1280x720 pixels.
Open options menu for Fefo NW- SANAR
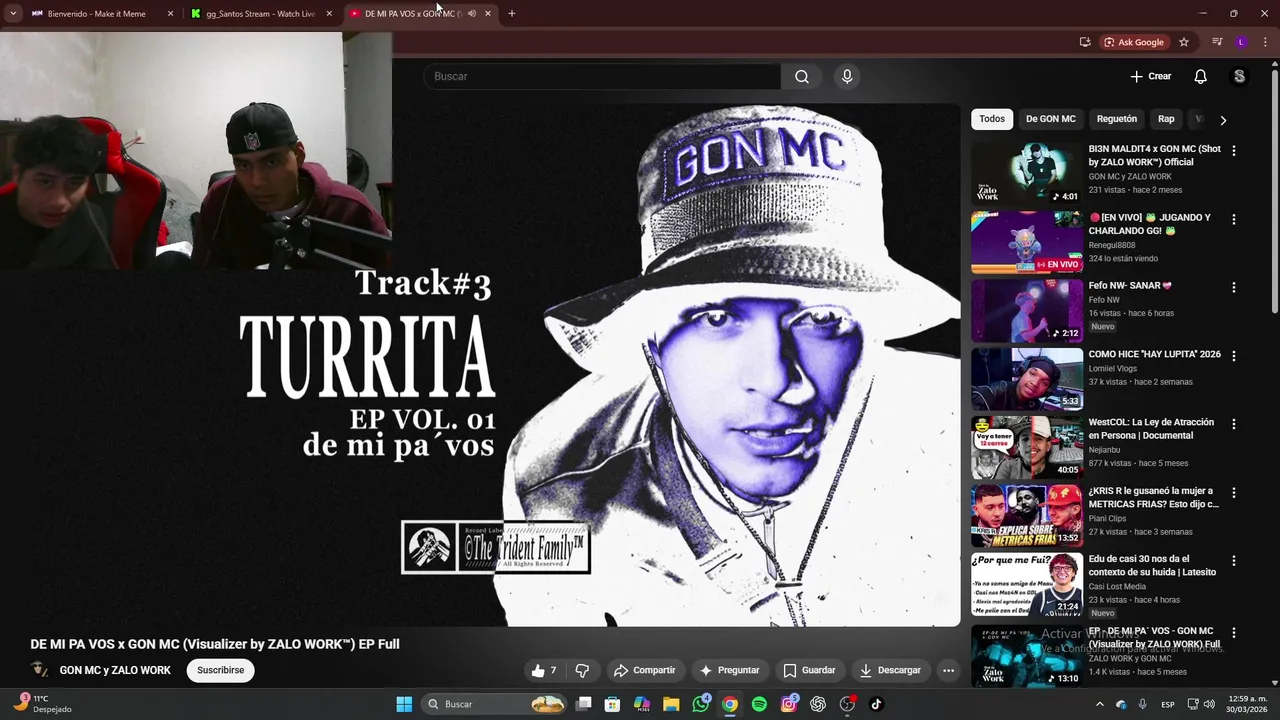[x=1233, y=287]
